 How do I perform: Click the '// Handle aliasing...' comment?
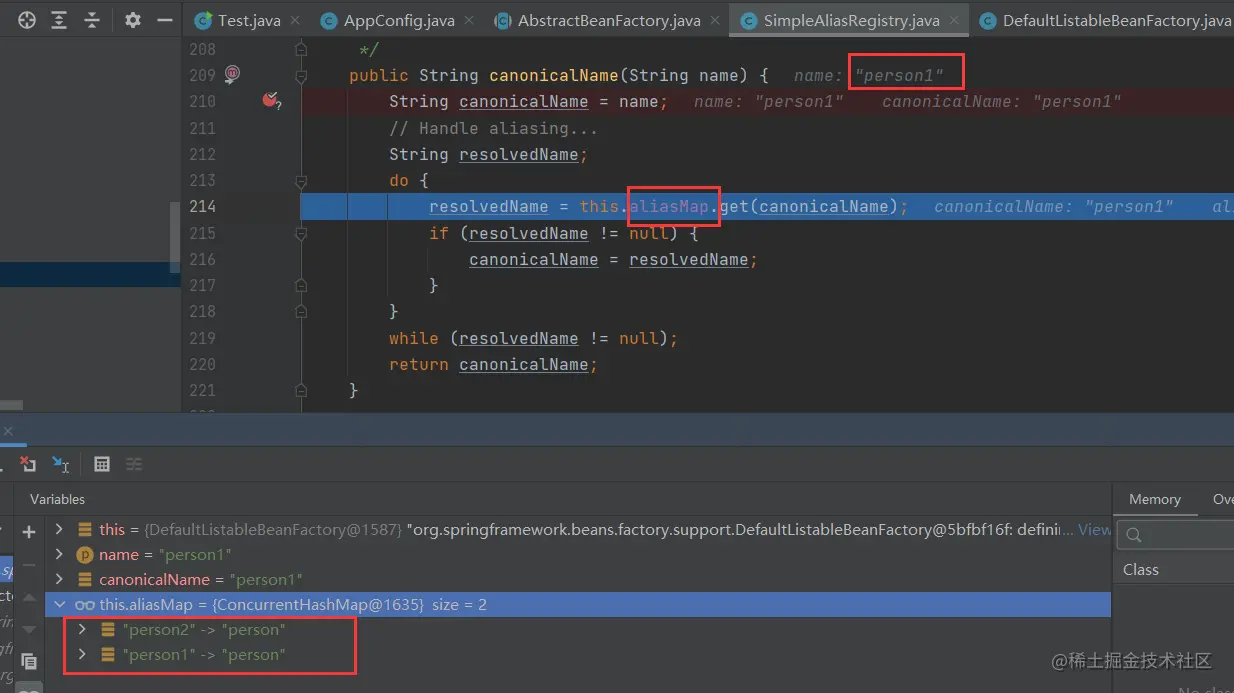click(x=493, y=128)
